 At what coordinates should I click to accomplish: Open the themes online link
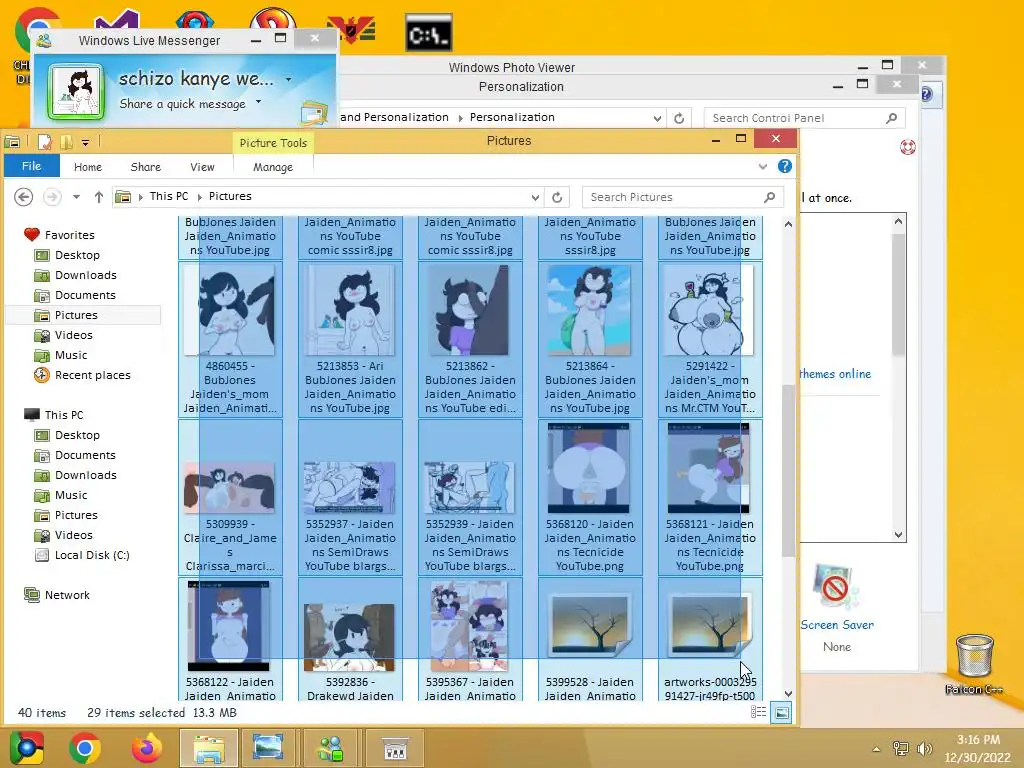click(x=835, y=374)
